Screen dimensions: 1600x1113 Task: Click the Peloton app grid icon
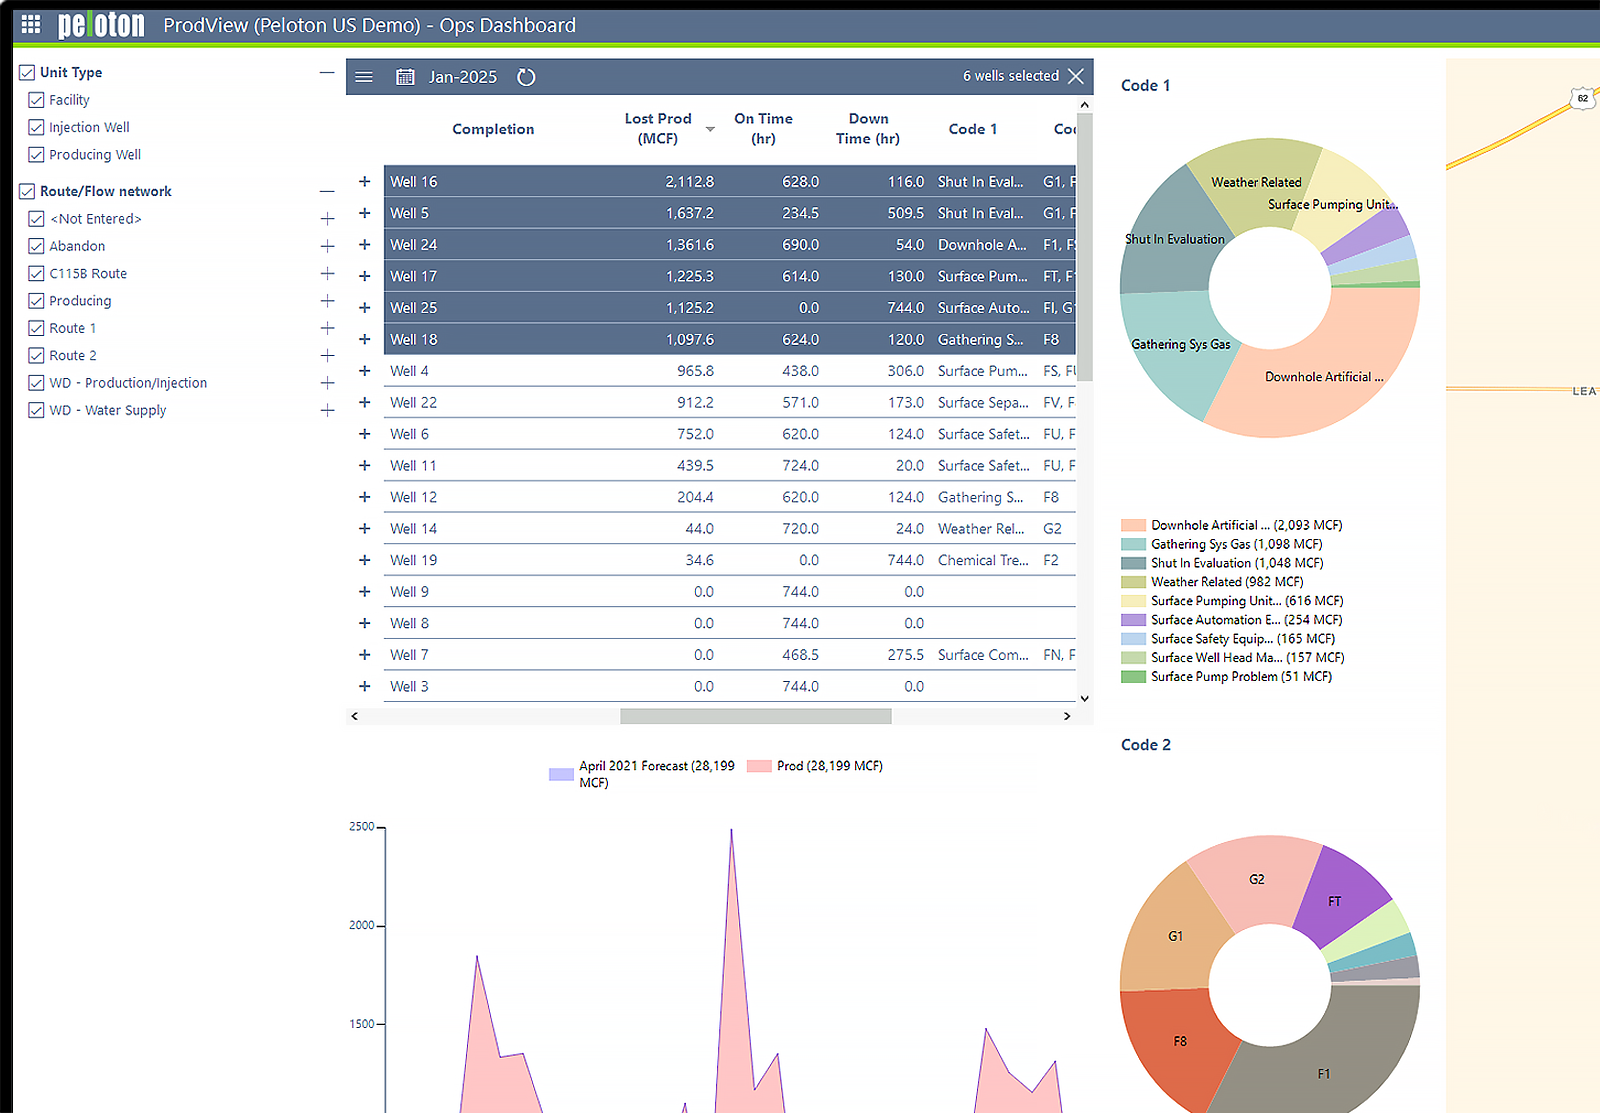pyautogui.click(x=30, y=24)
